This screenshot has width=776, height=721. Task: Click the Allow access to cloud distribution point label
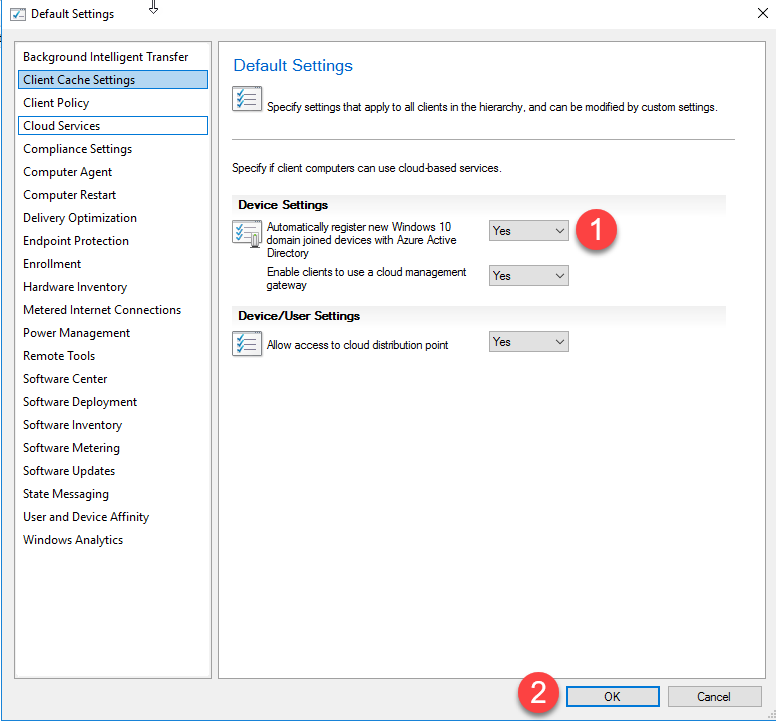357,345
